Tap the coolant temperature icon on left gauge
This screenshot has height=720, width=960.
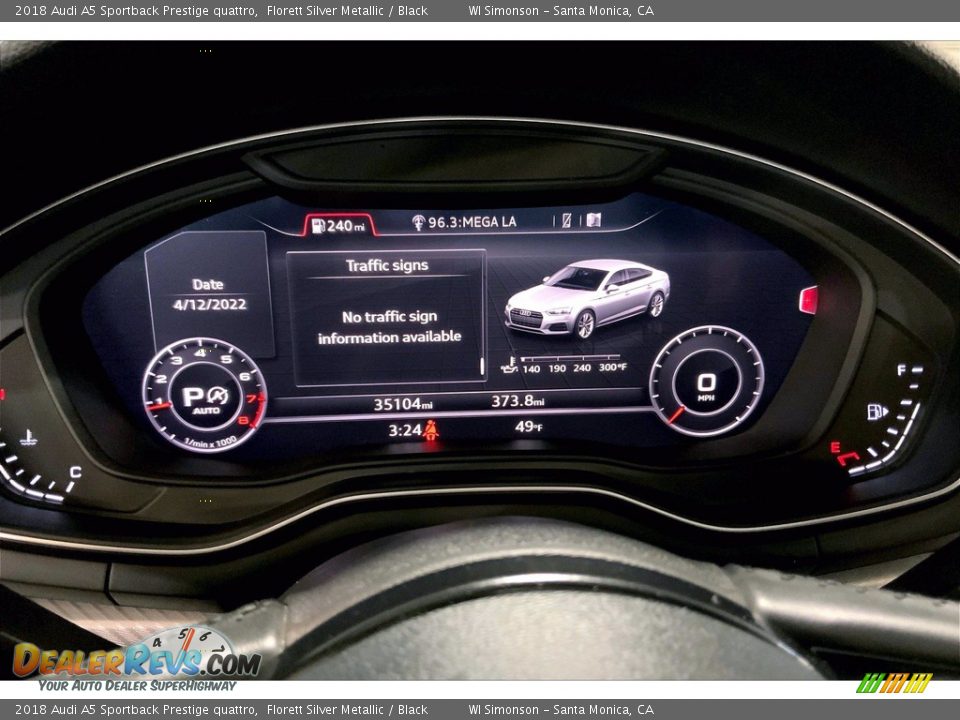point(28,437)
